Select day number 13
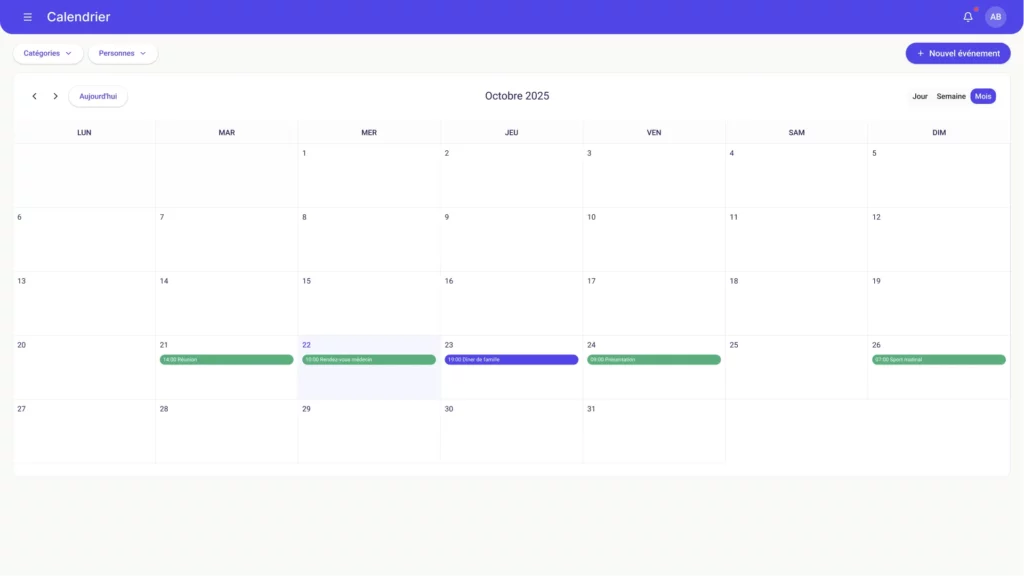The height and width of the screenshot is (576, 1024). pyautogui.click(x=22, y=281)
